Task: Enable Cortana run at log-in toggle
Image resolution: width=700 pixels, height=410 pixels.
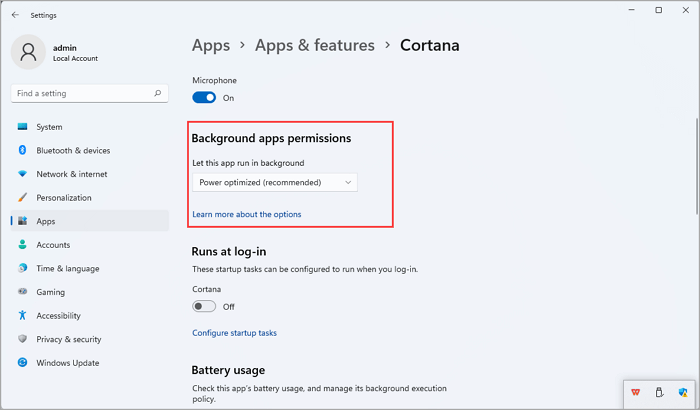Action: point(204,307)
